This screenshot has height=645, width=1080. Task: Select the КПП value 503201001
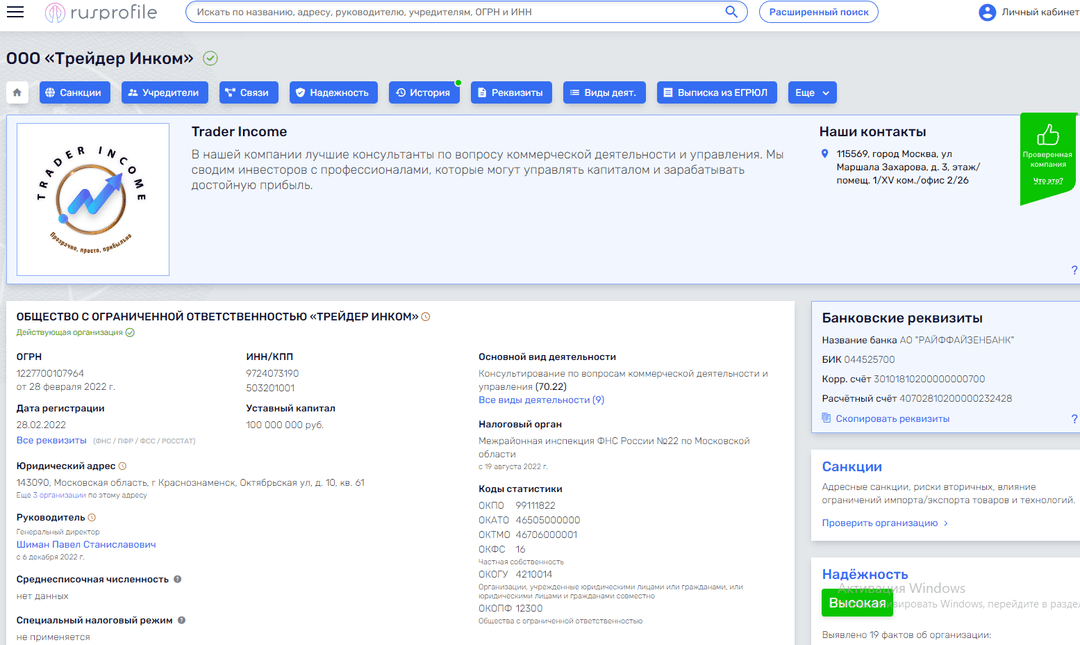(271, 388)
